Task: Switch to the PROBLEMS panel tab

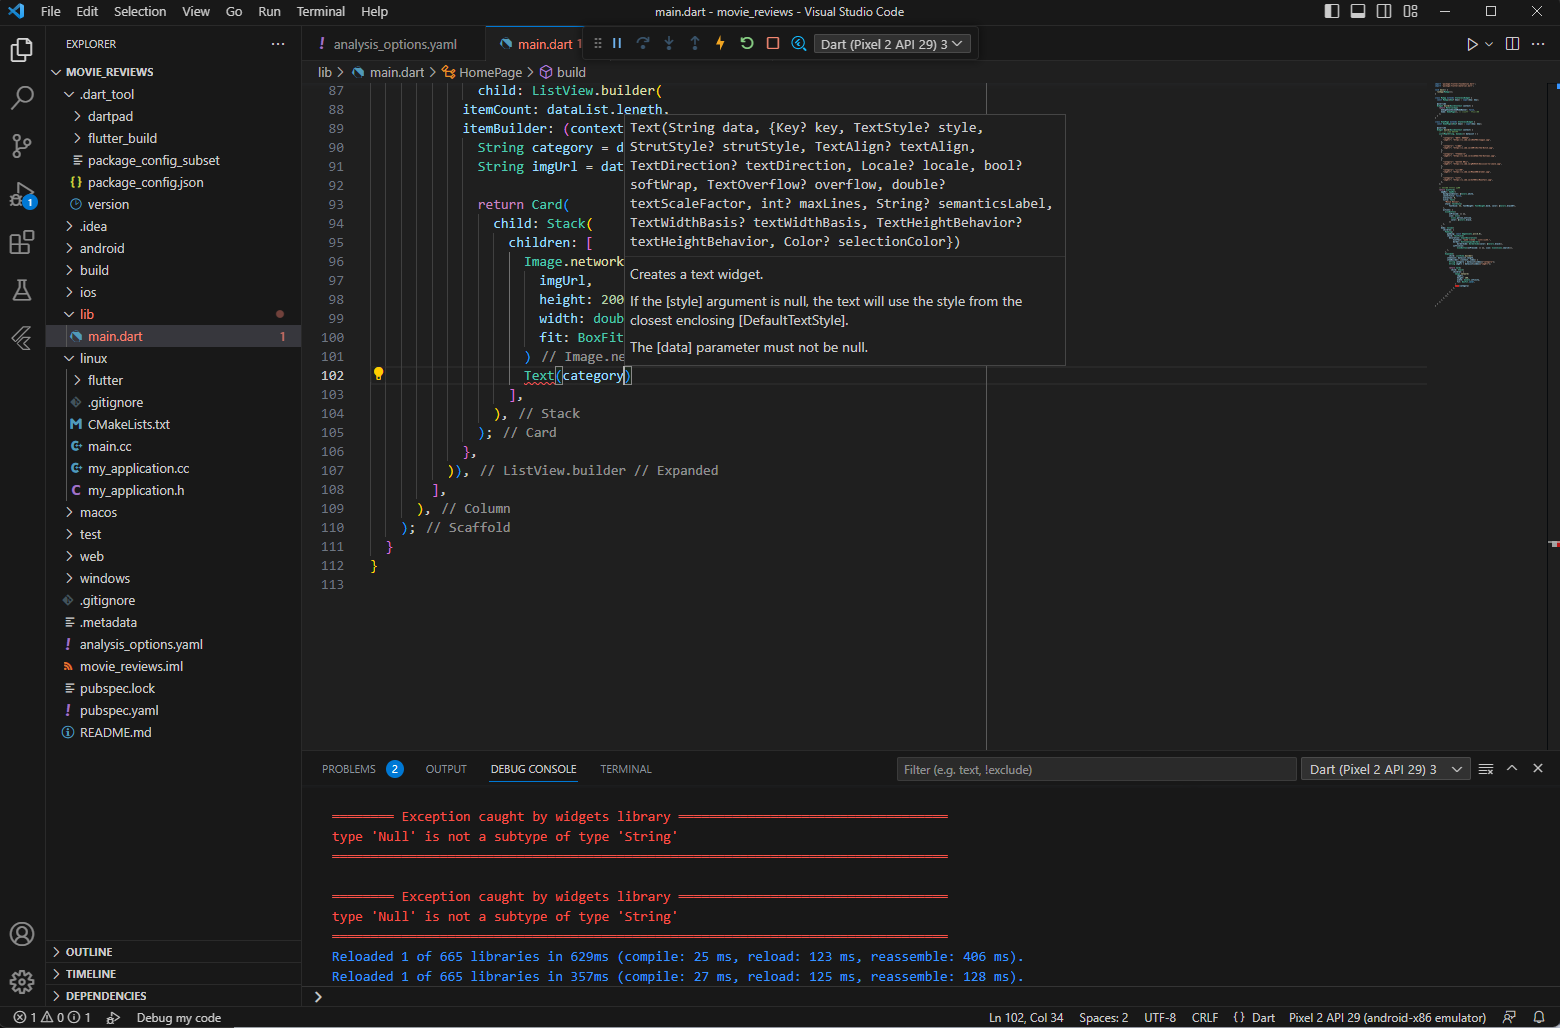Action: (349, 769)
